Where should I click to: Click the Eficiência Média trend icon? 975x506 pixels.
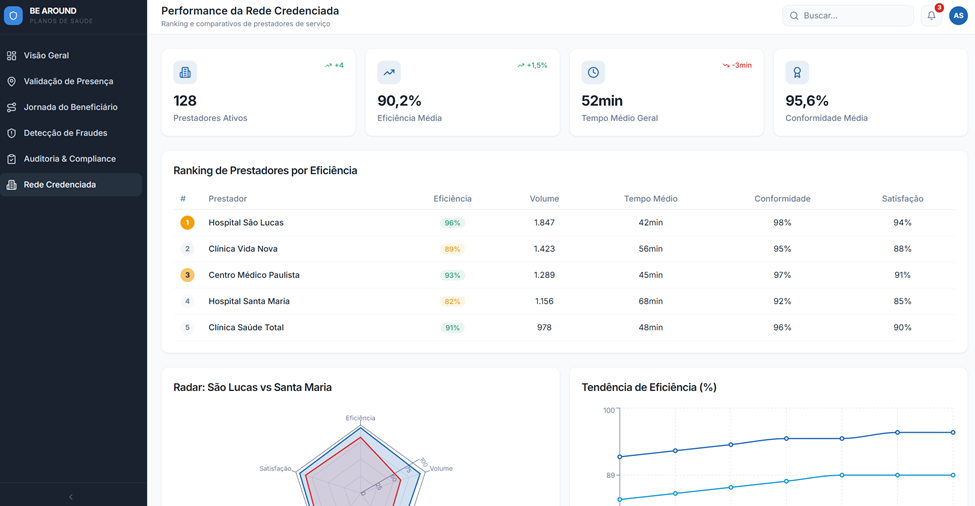[x=389, y=73]
